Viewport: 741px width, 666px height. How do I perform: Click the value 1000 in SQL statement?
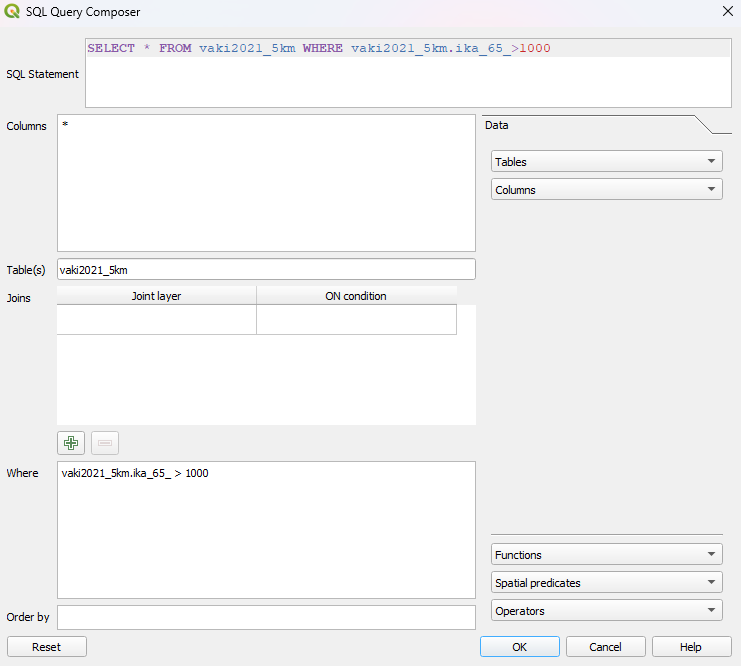pyautogui.click(x=535, y=48)
